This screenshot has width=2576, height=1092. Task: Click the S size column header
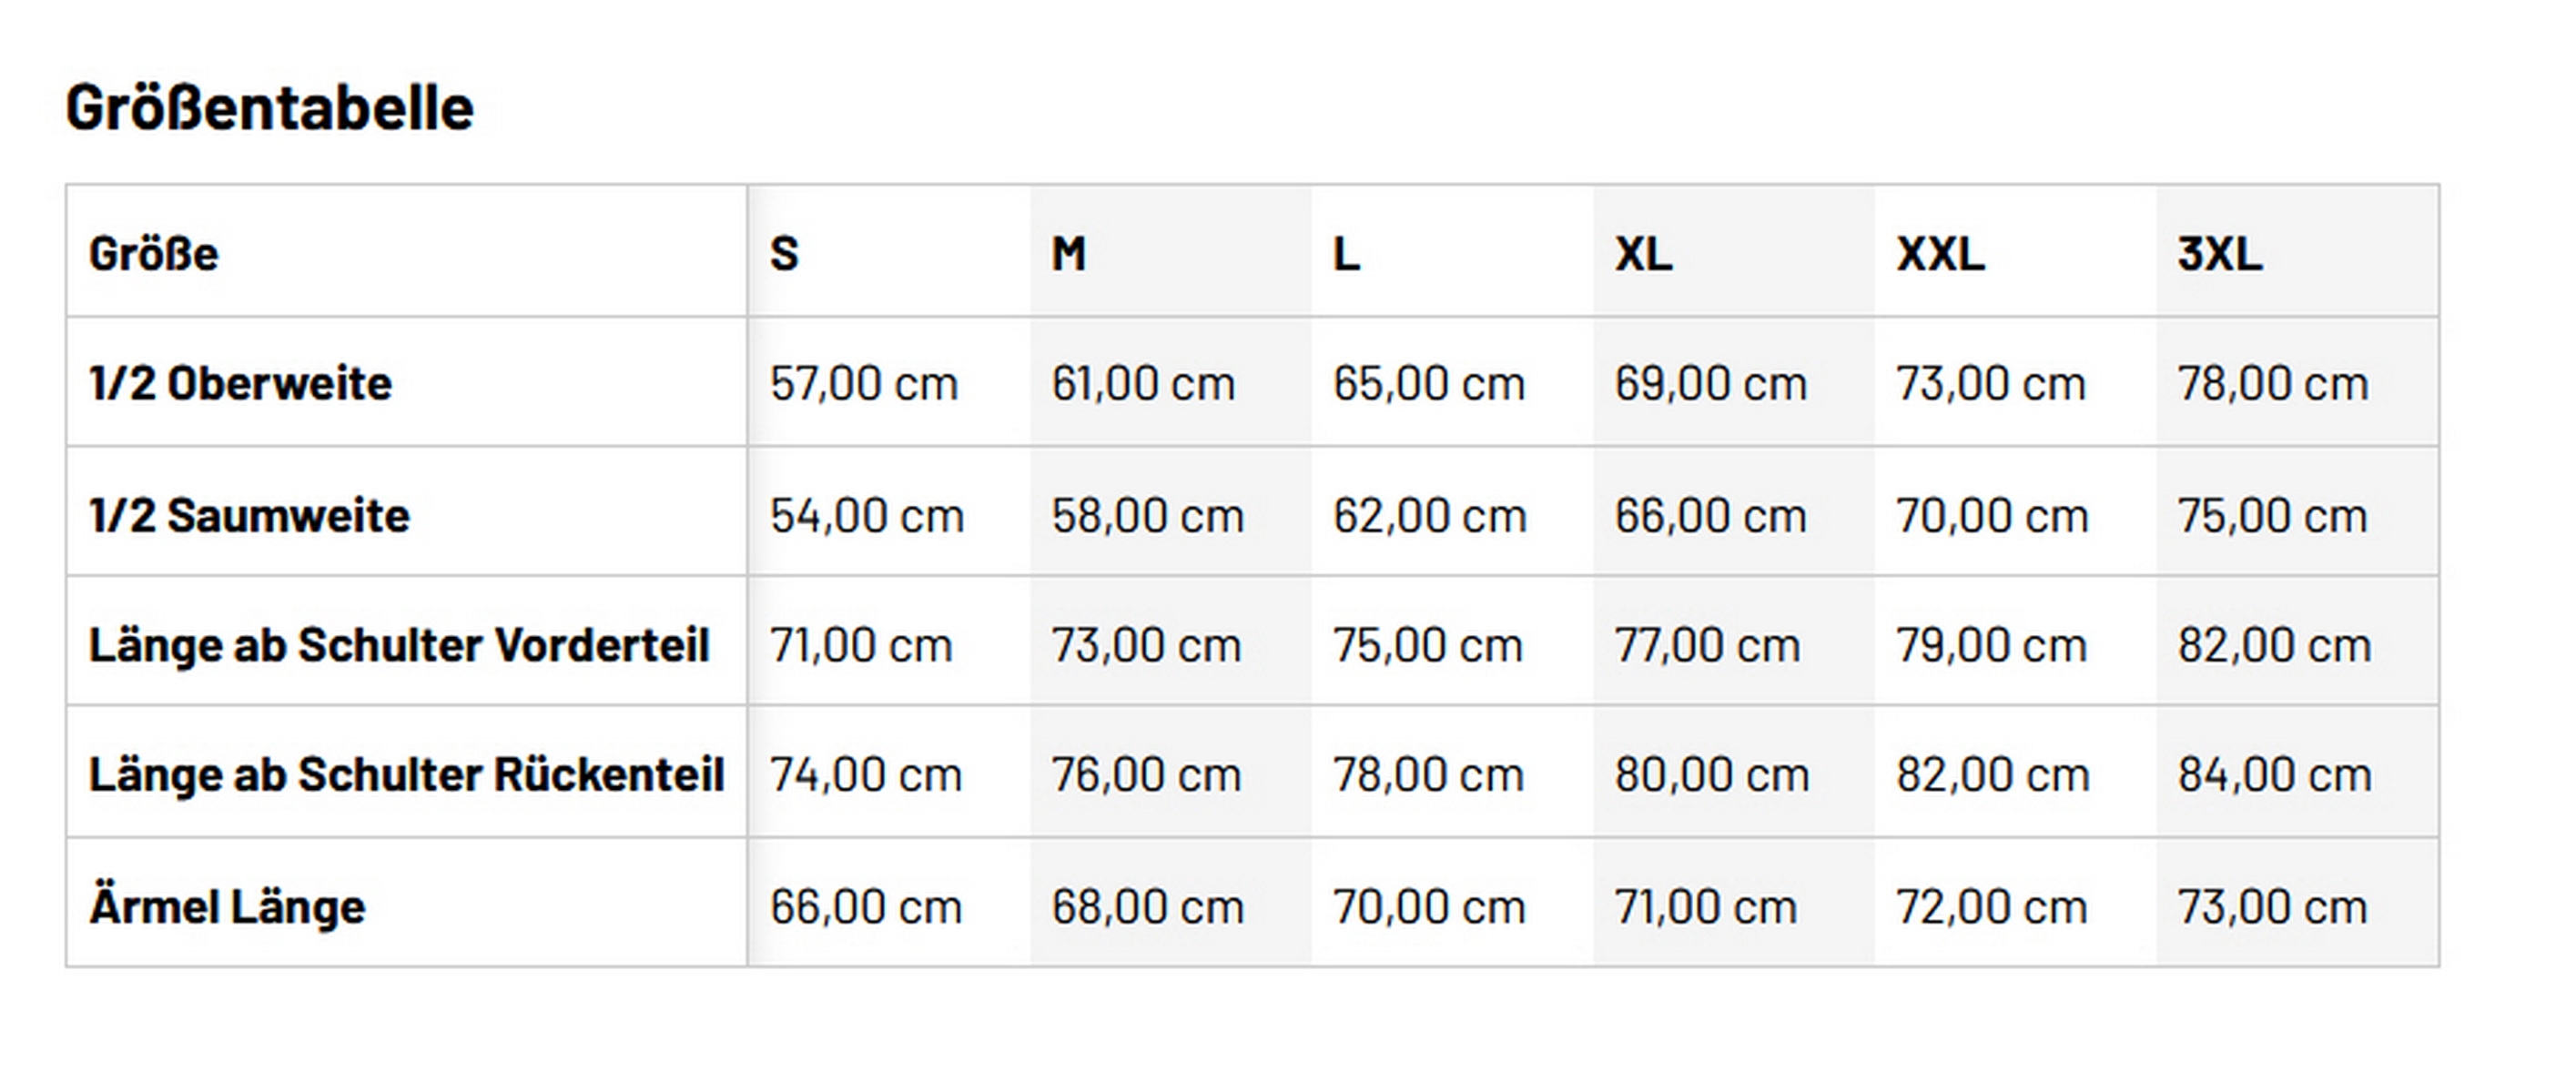tap(784, 253)
